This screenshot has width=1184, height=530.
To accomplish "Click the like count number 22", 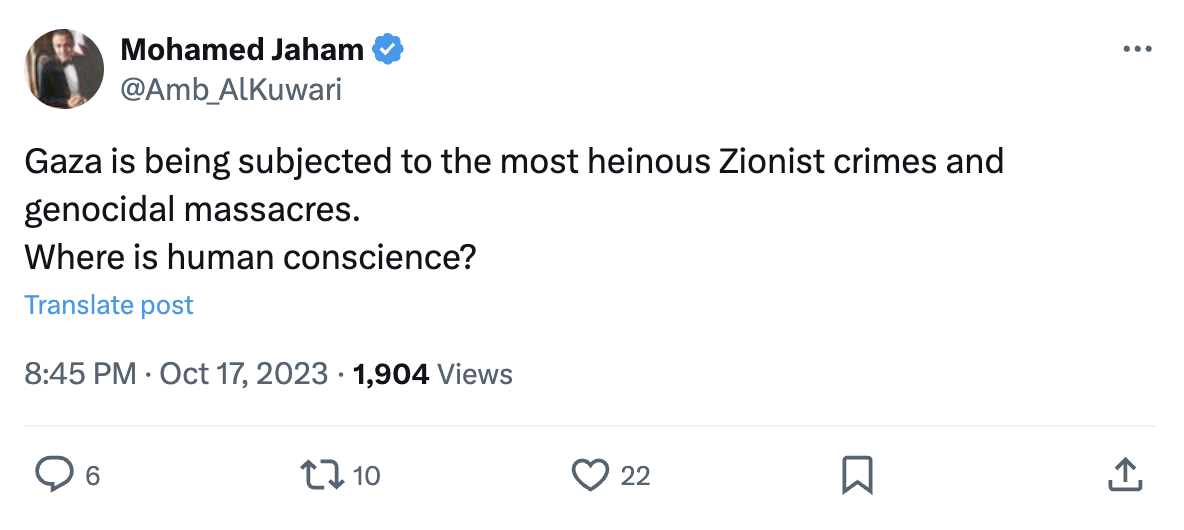I will click(x=635, y=476).
